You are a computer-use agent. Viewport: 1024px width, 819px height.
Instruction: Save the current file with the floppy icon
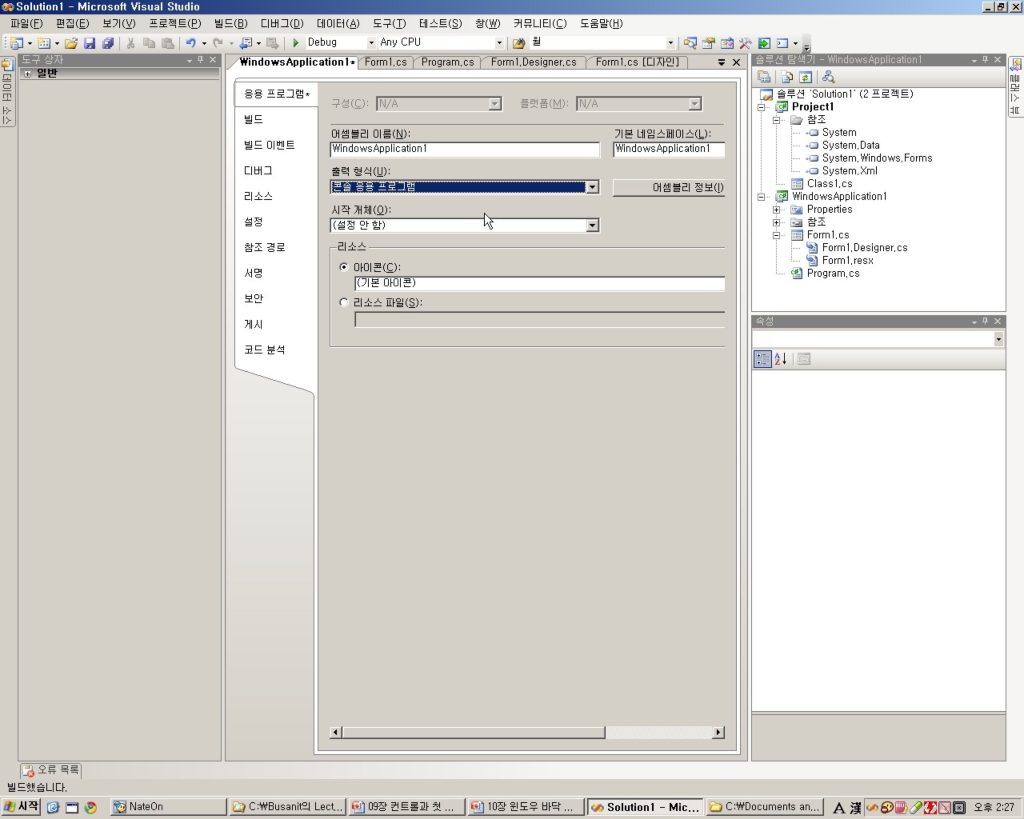pyautogui.click(x=89, y=43)
